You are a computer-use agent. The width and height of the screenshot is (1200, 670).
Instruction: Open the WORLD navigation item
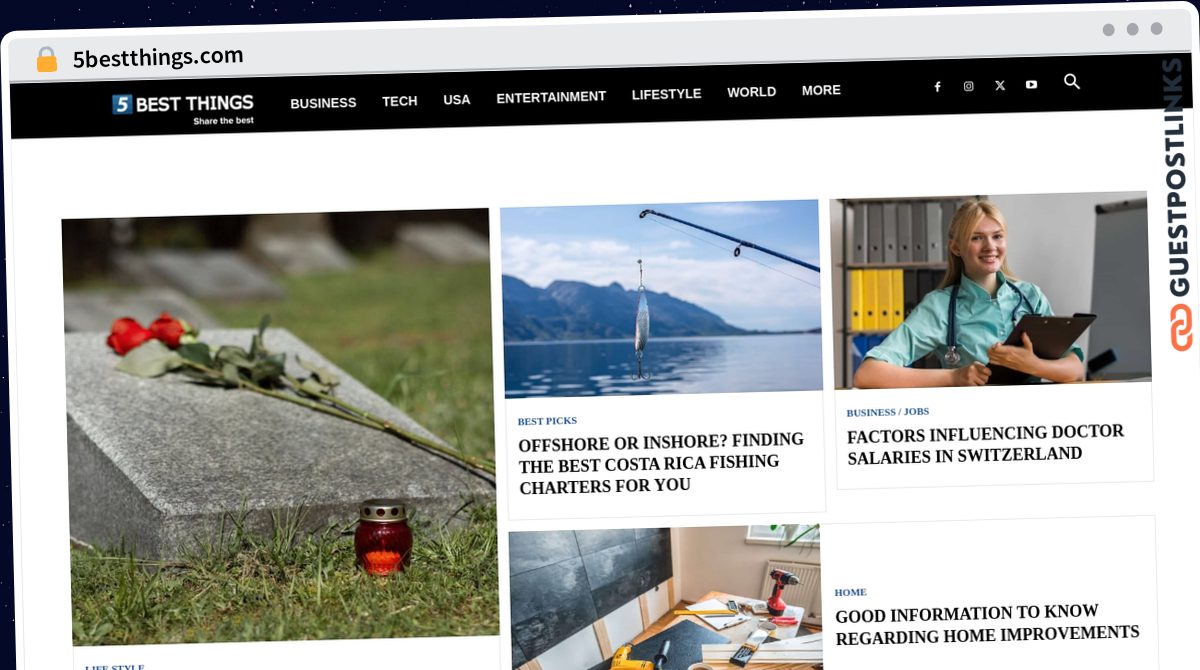click(x=752, y=92)
